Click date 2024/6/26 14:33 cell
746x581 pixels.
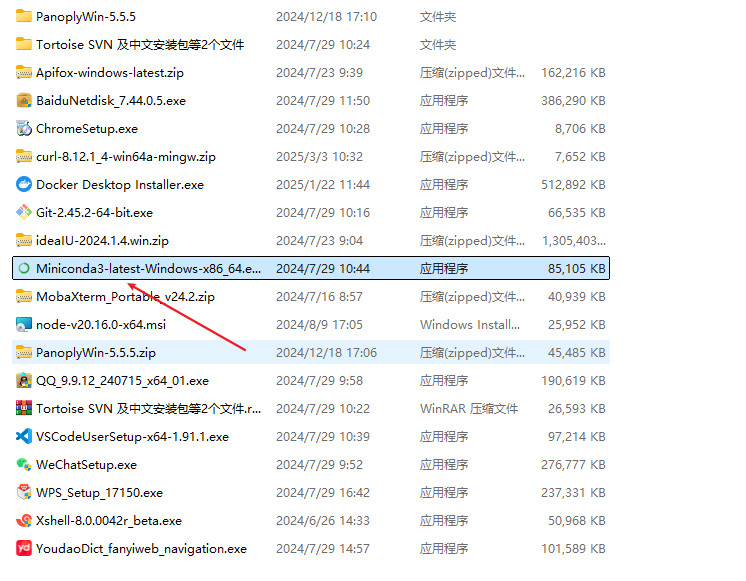point(323,521)
